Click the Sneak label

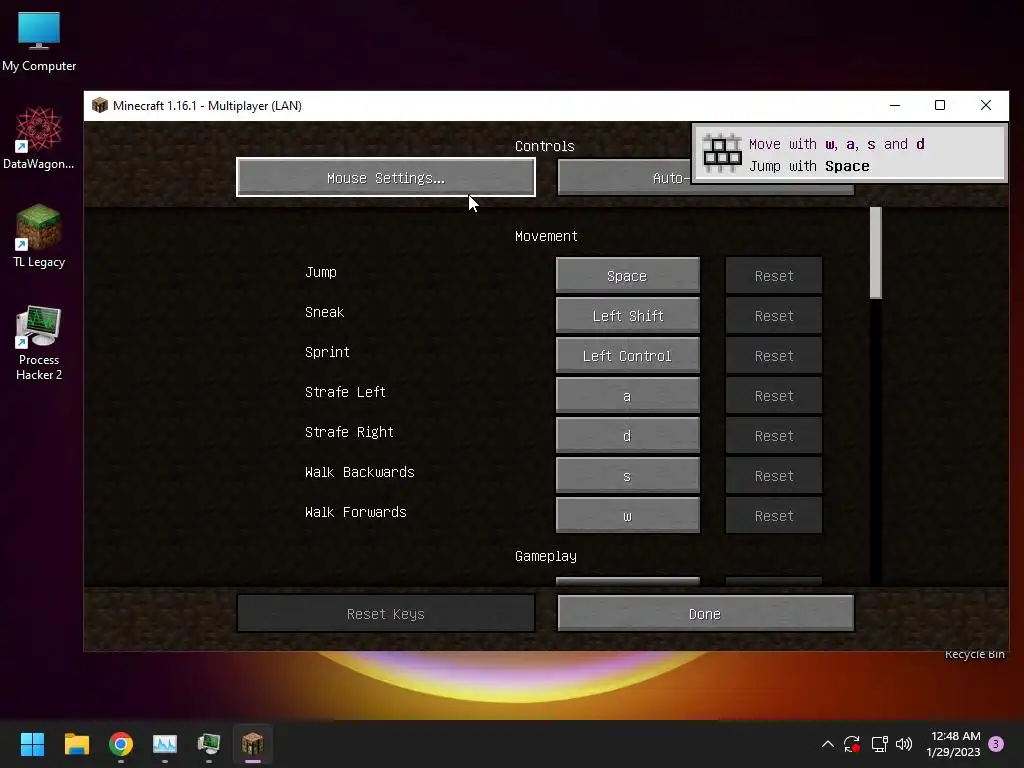(x=325, y=312)
